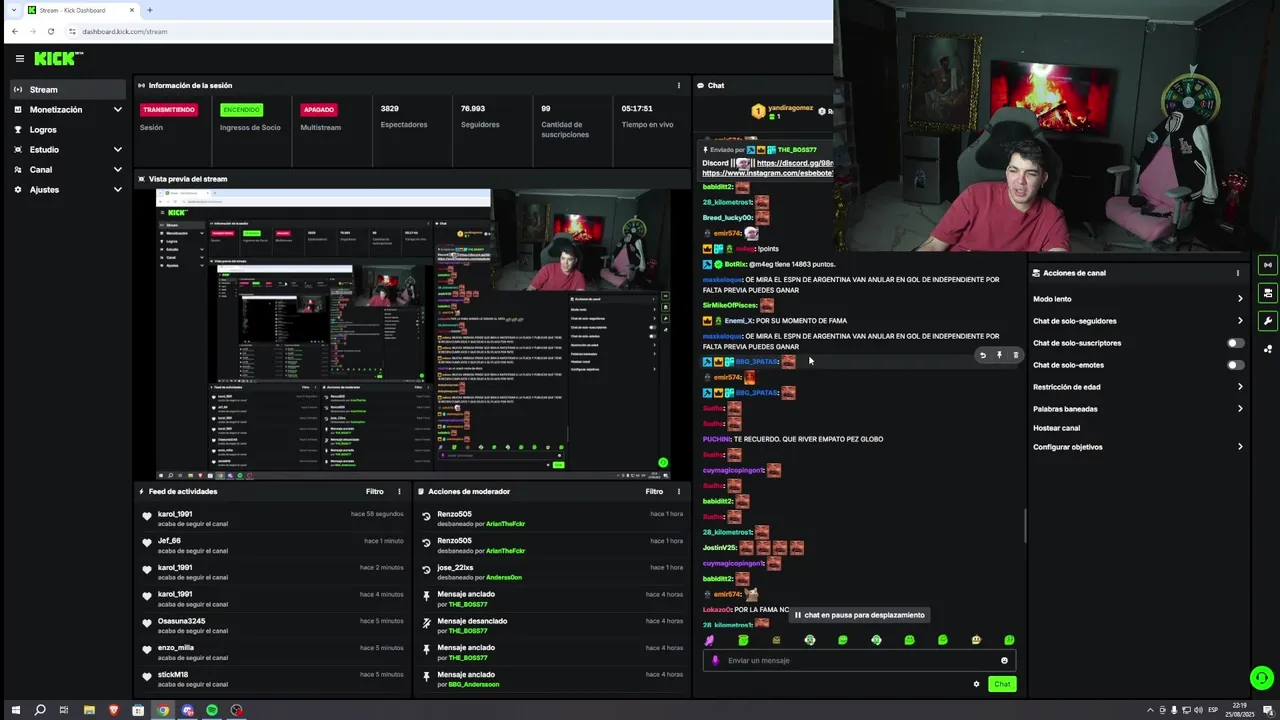Click the reply arrow on hovered message

(983, 355)
